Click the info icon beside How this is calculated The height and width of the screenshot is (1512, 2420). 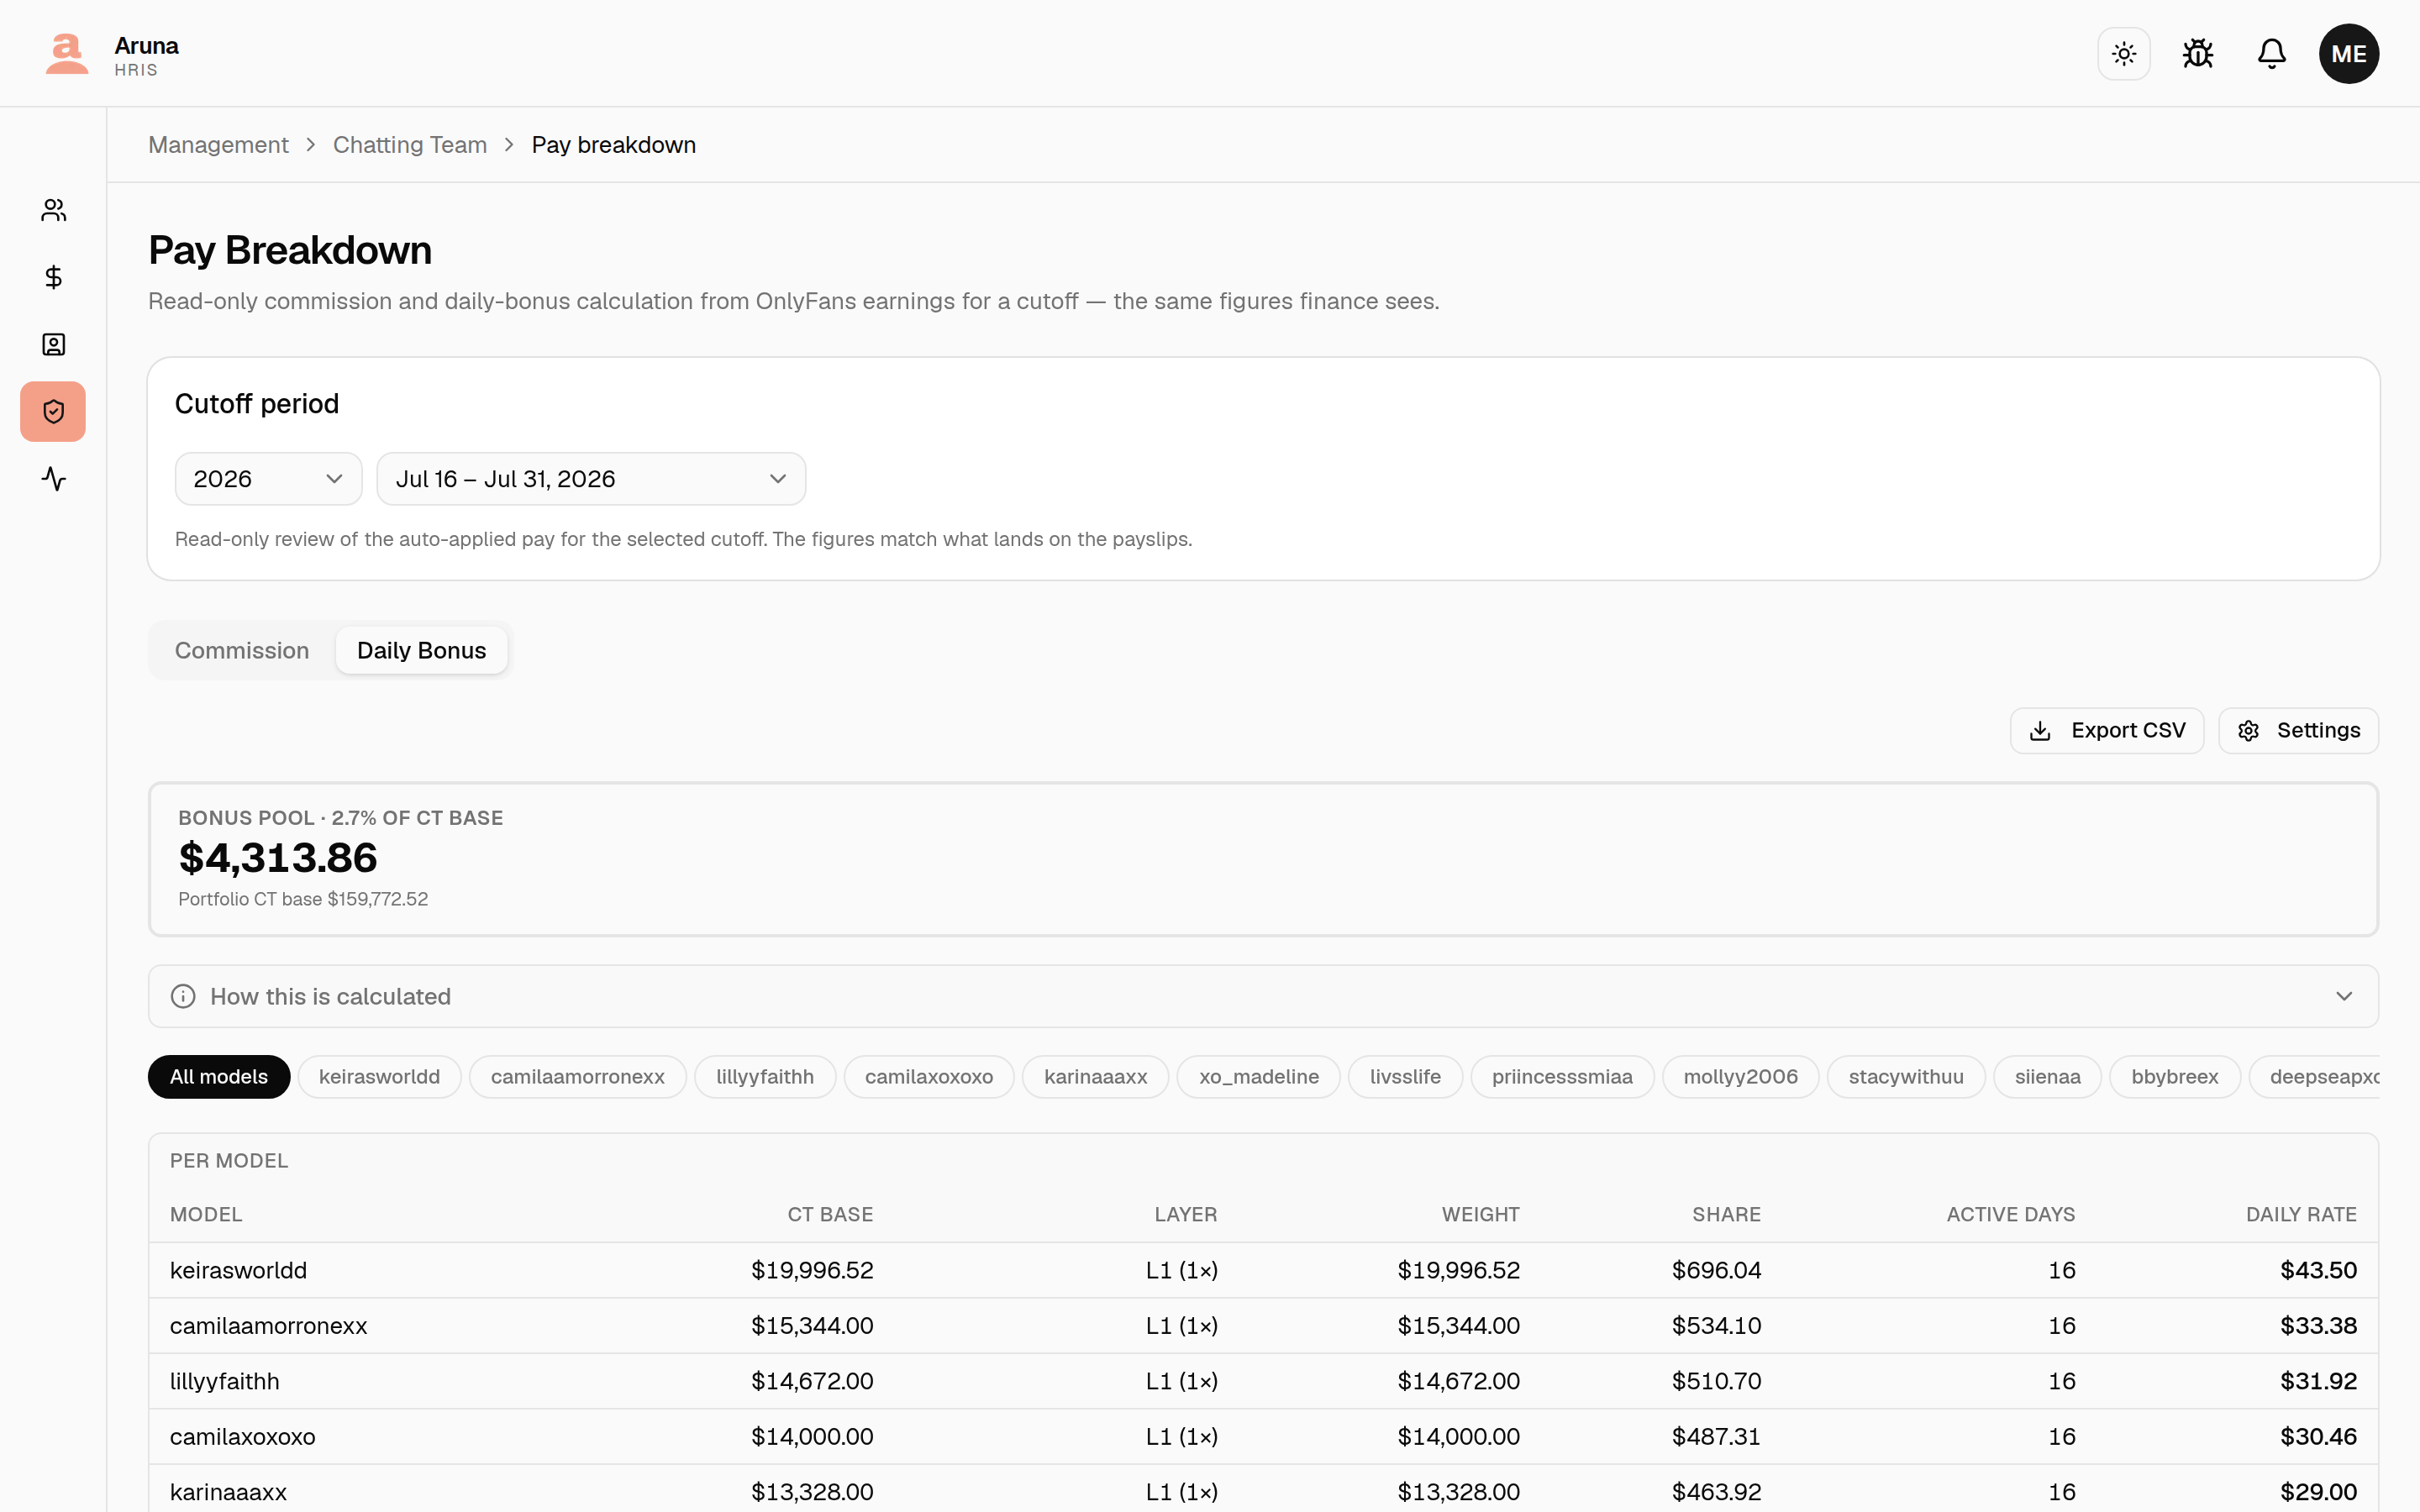click(x=183, y=997)
